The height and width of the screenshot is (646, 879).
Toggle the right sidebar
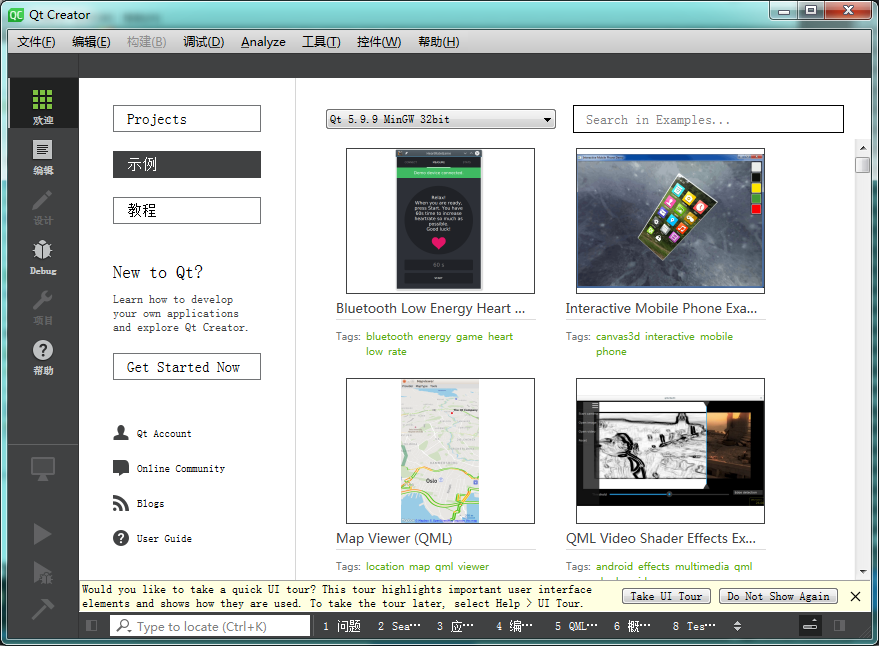(x=839, y=626)
